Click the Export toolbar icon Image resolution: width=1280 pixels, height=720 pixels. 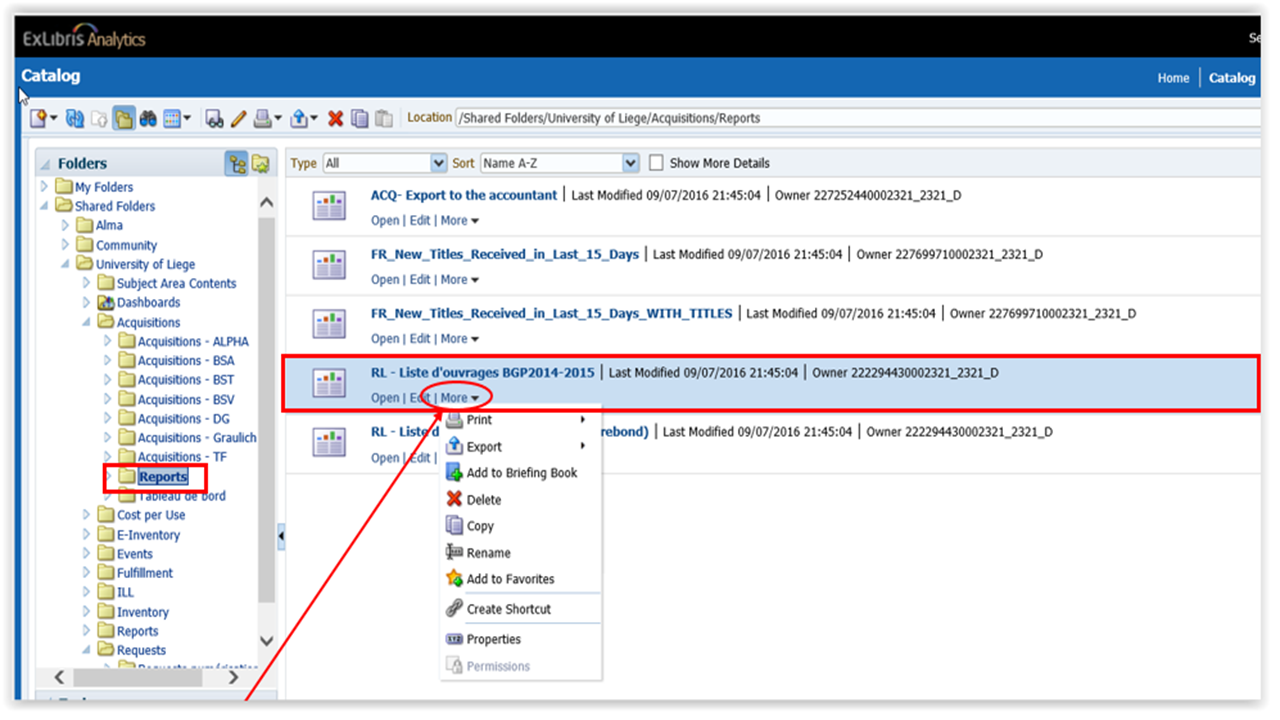[298, 118]
